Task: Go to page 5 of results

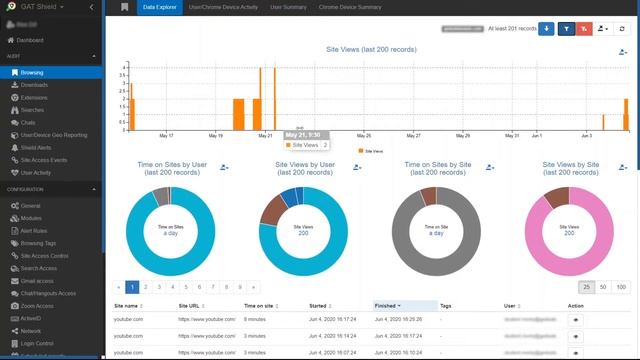Action: 186,287
